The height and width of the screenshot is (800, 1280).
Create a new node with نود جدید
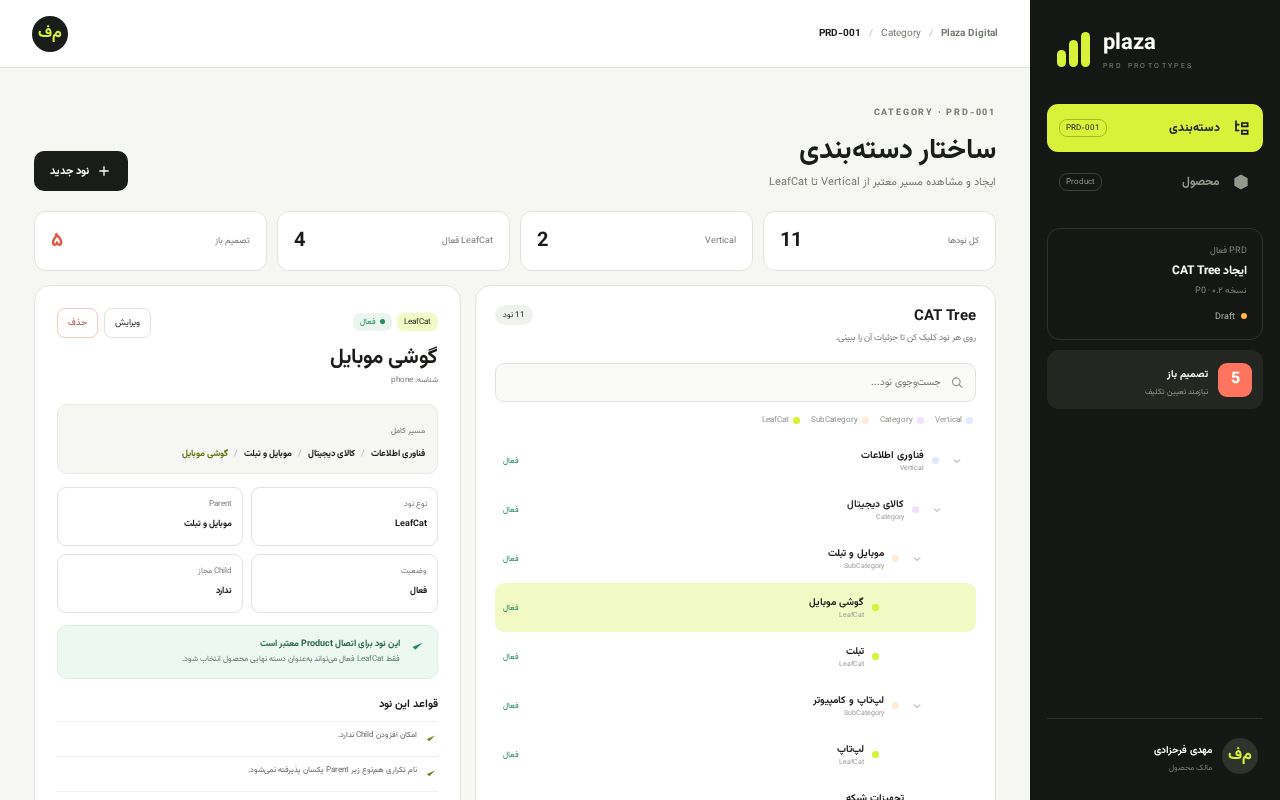tap(81, 171)
